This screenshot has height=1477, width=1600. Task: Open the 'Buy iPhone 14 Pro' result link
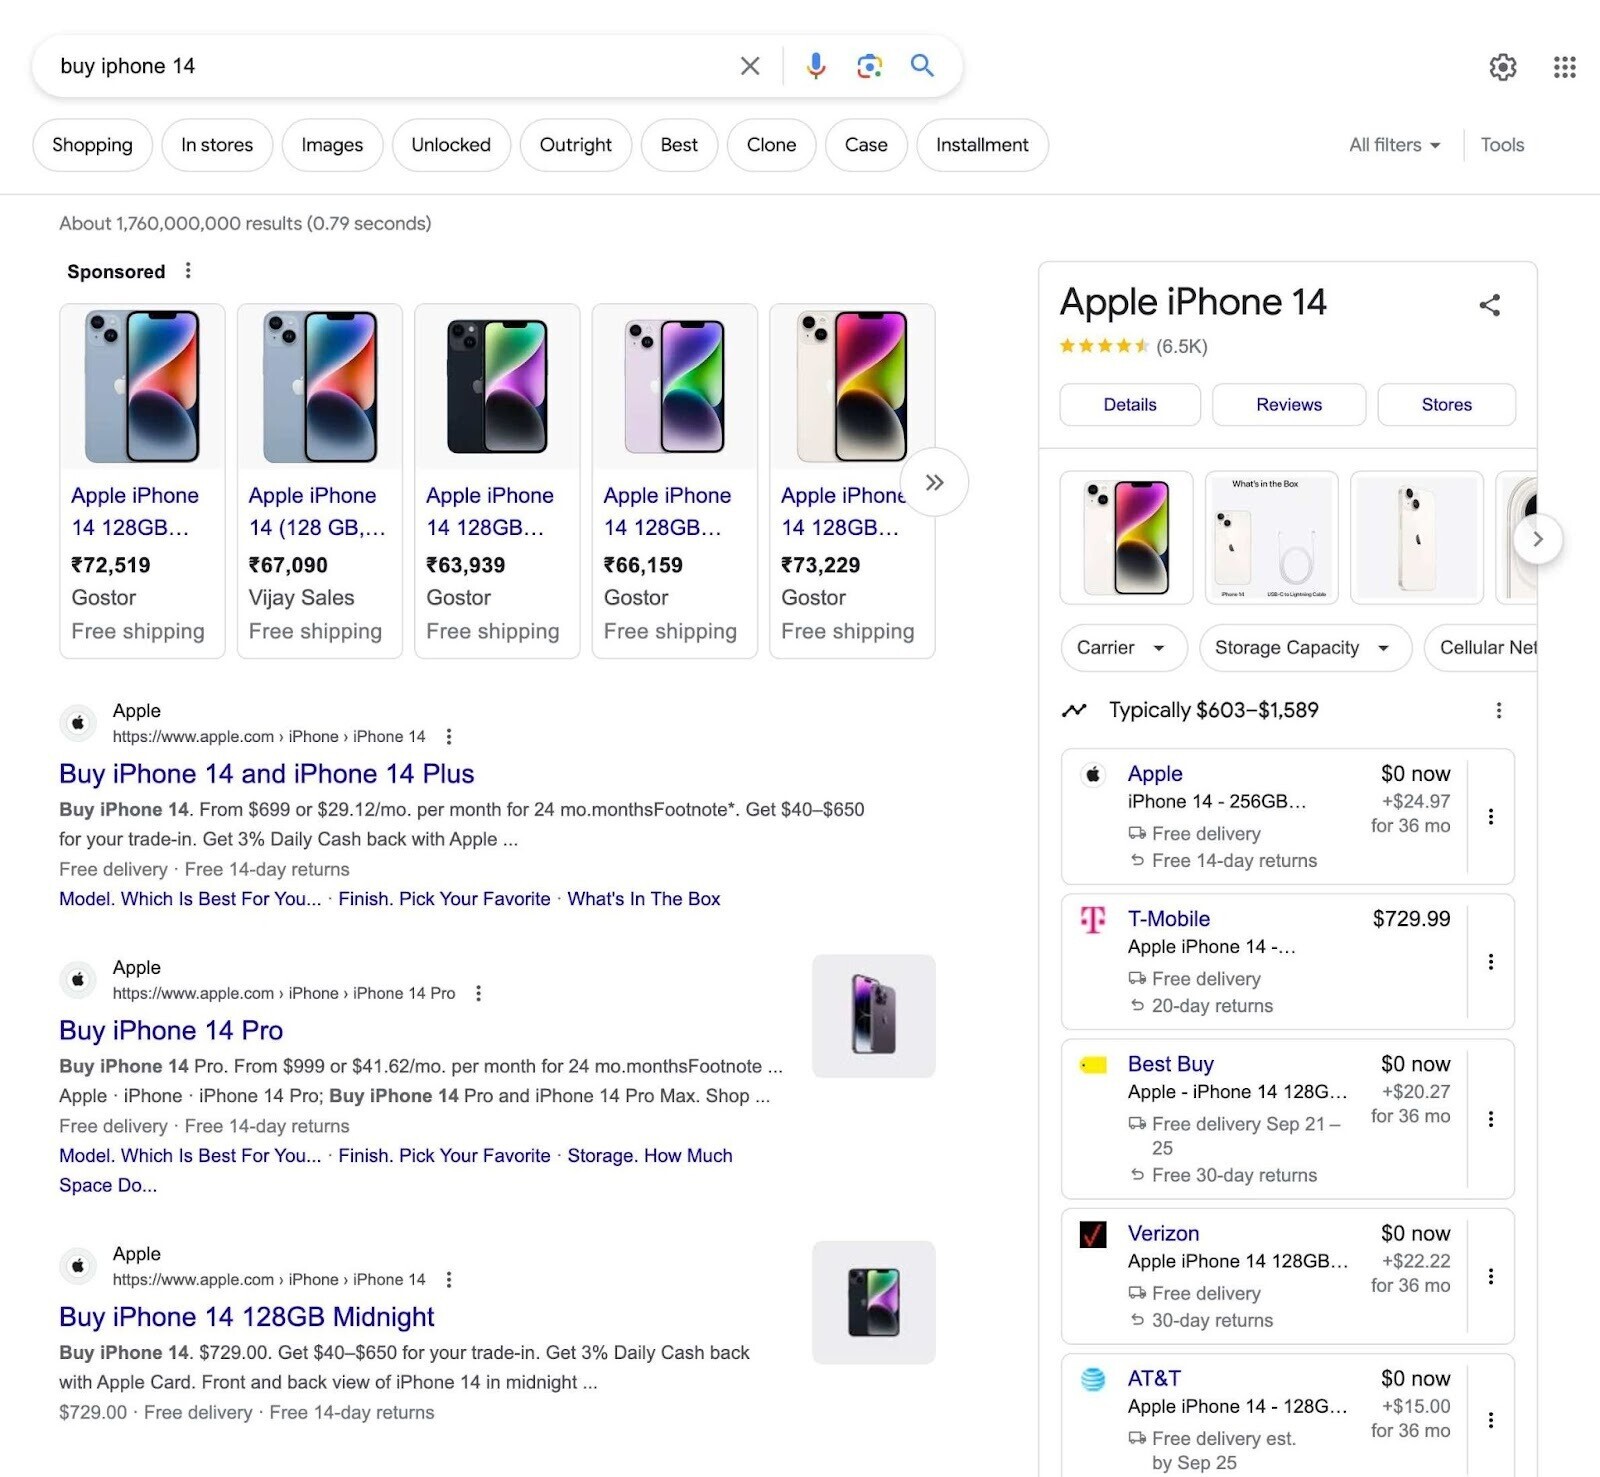[171, 1031]
